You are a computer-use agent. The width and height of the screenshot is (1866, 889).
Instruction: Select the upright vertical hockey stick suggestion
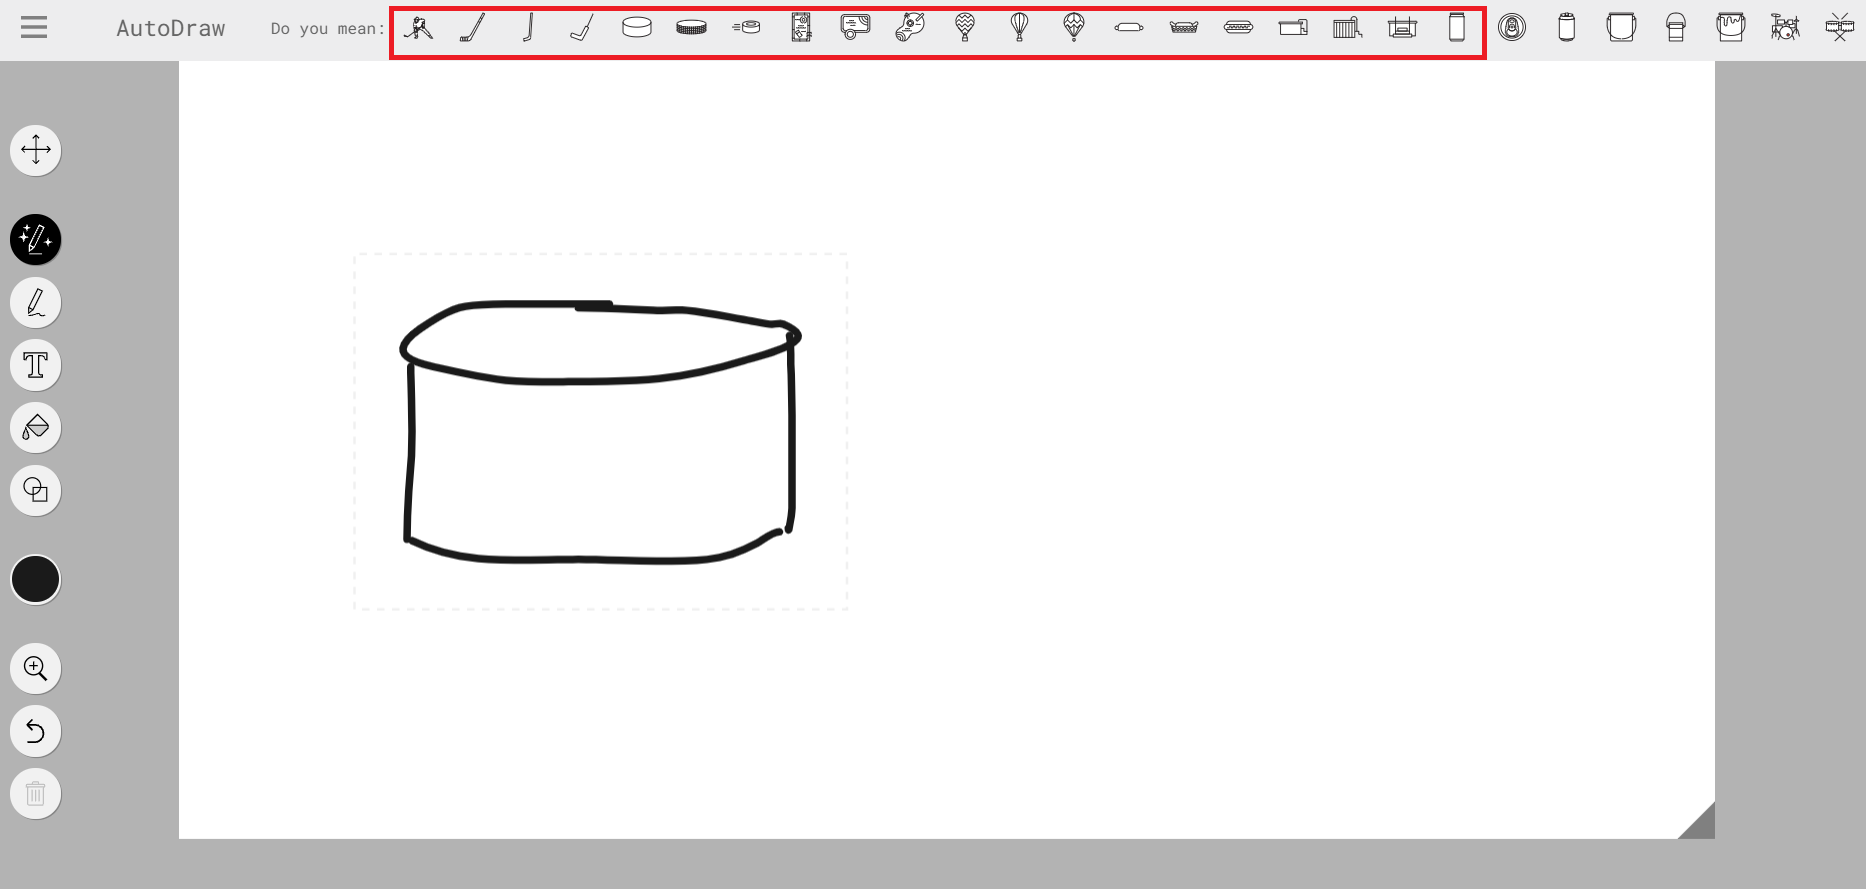click(x=528, y=27)
